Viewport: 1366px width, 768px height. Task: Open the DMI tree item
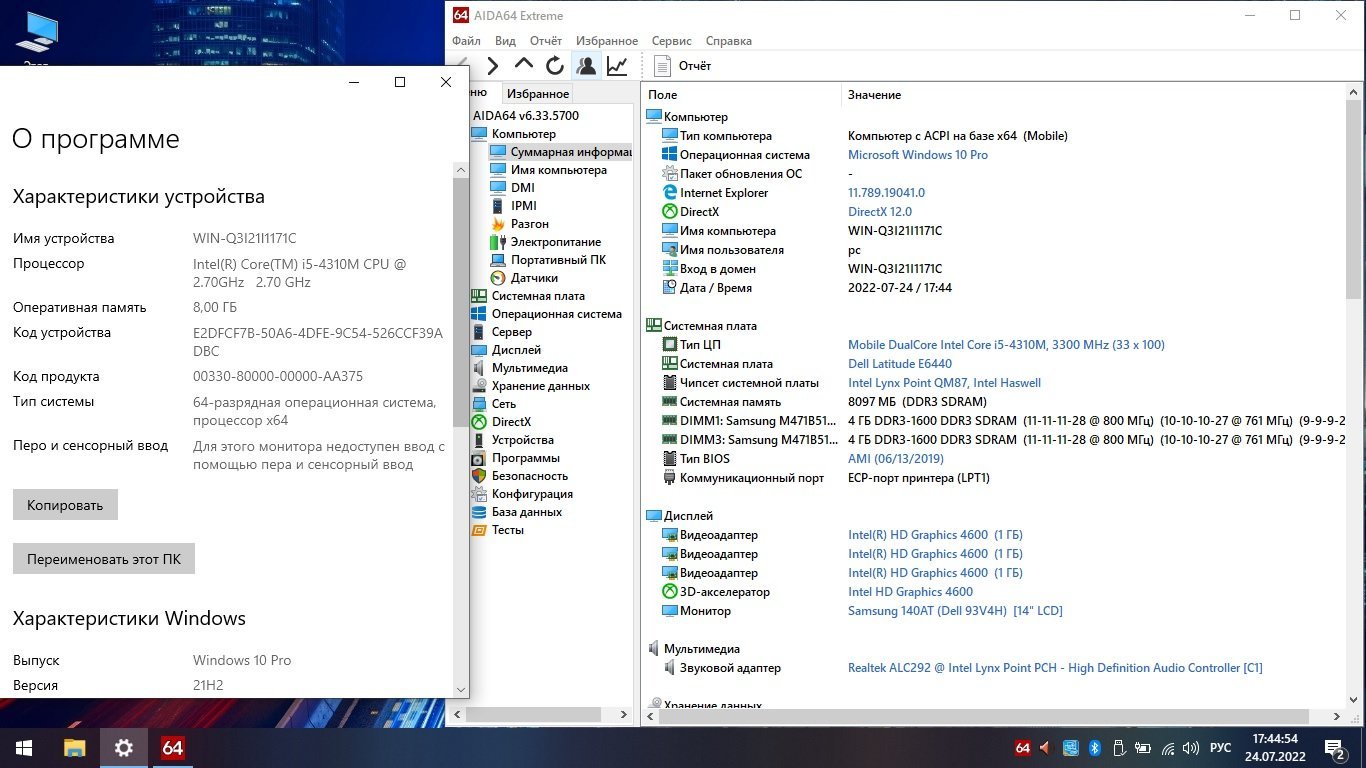click(513, 188)
